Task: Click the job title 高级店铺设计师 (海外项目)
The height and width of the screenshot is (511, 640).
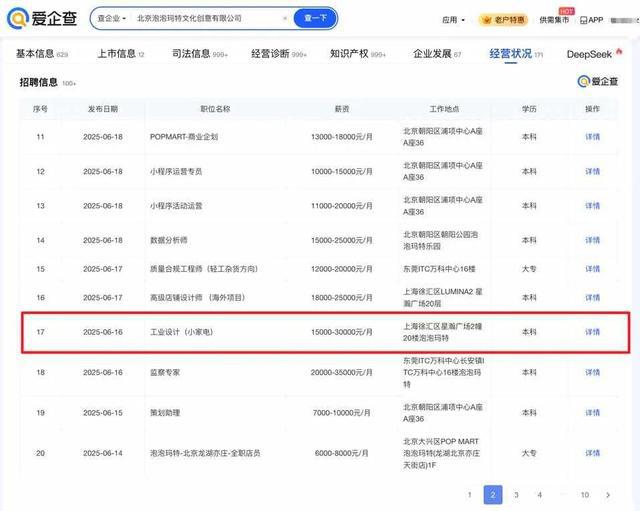Action: click(198, 298)
